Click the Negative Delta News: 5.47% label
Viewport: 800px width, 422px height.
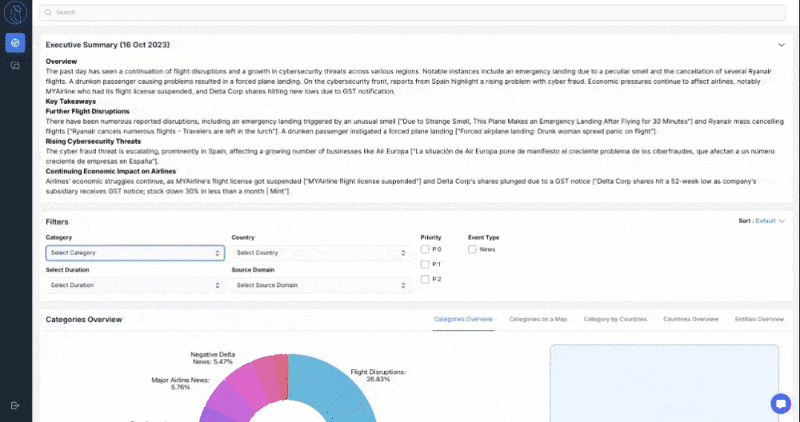pyautogui.click(x=213, y=358)
